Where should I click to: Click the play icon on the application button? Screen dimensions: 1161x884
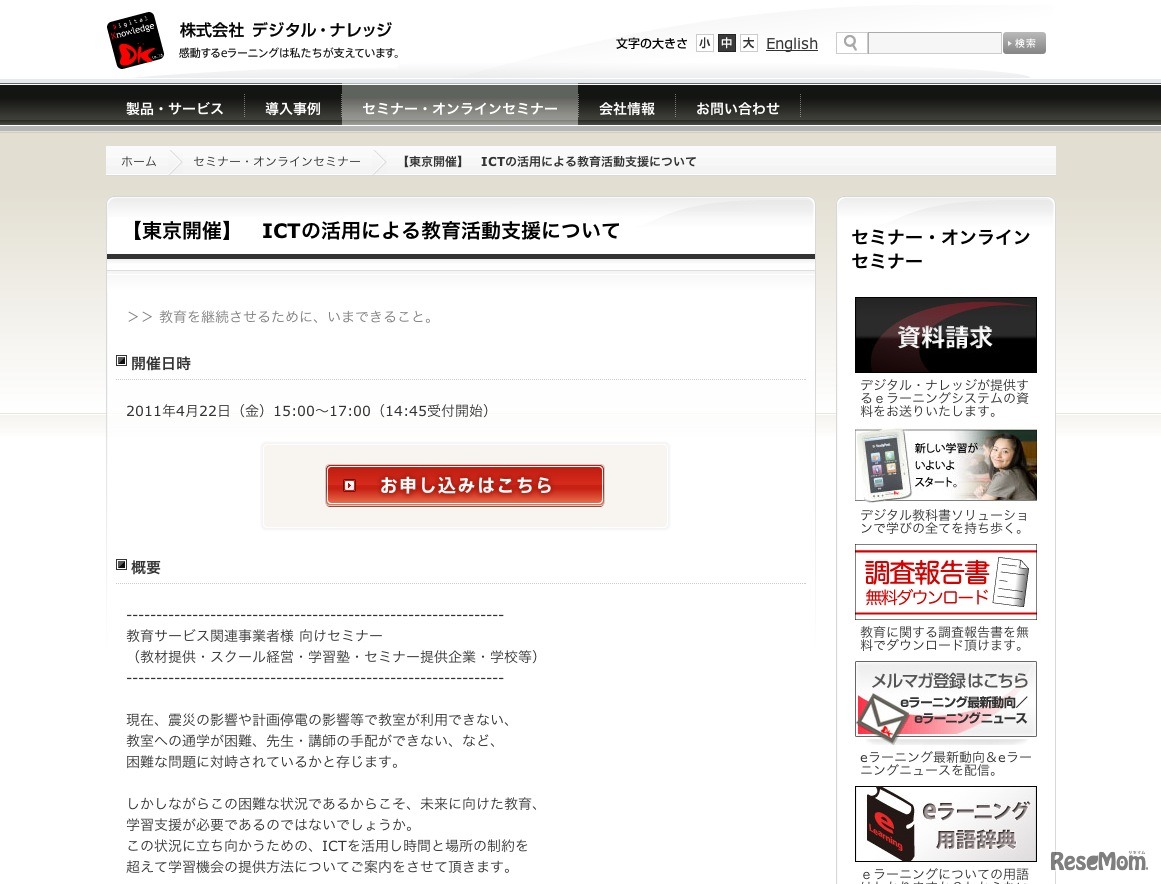click(x=351, y=485)
